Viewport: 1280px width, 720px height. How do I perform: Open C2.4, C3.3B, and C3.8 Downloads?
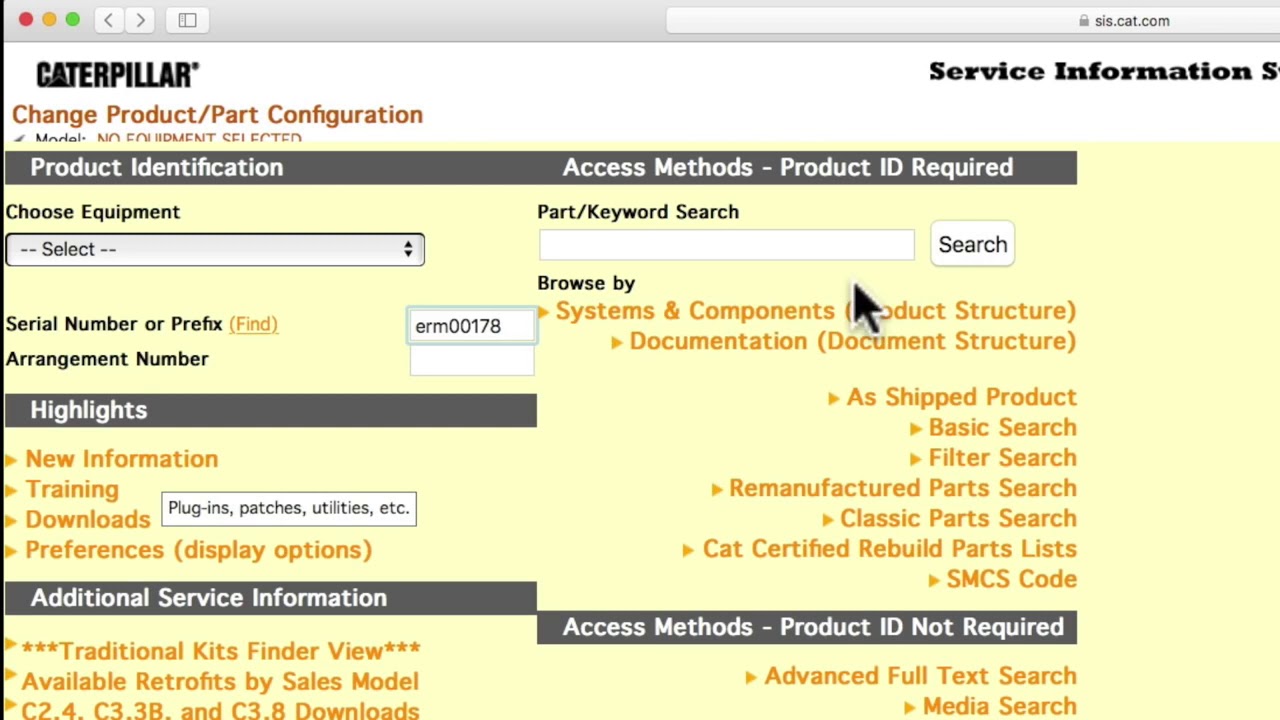[x=220, y=710]
